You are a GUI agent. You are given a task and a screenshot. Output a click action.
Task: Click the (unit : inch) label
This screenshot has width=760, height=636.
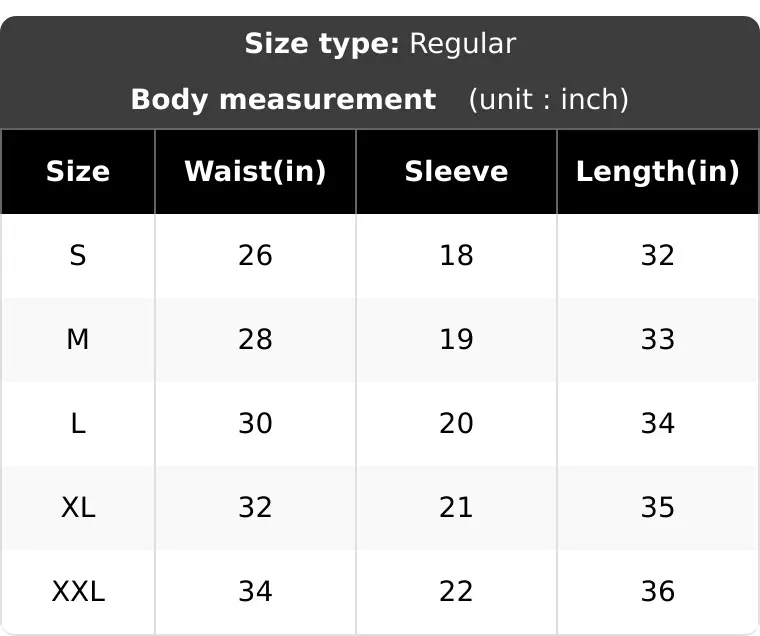point(549,99)
